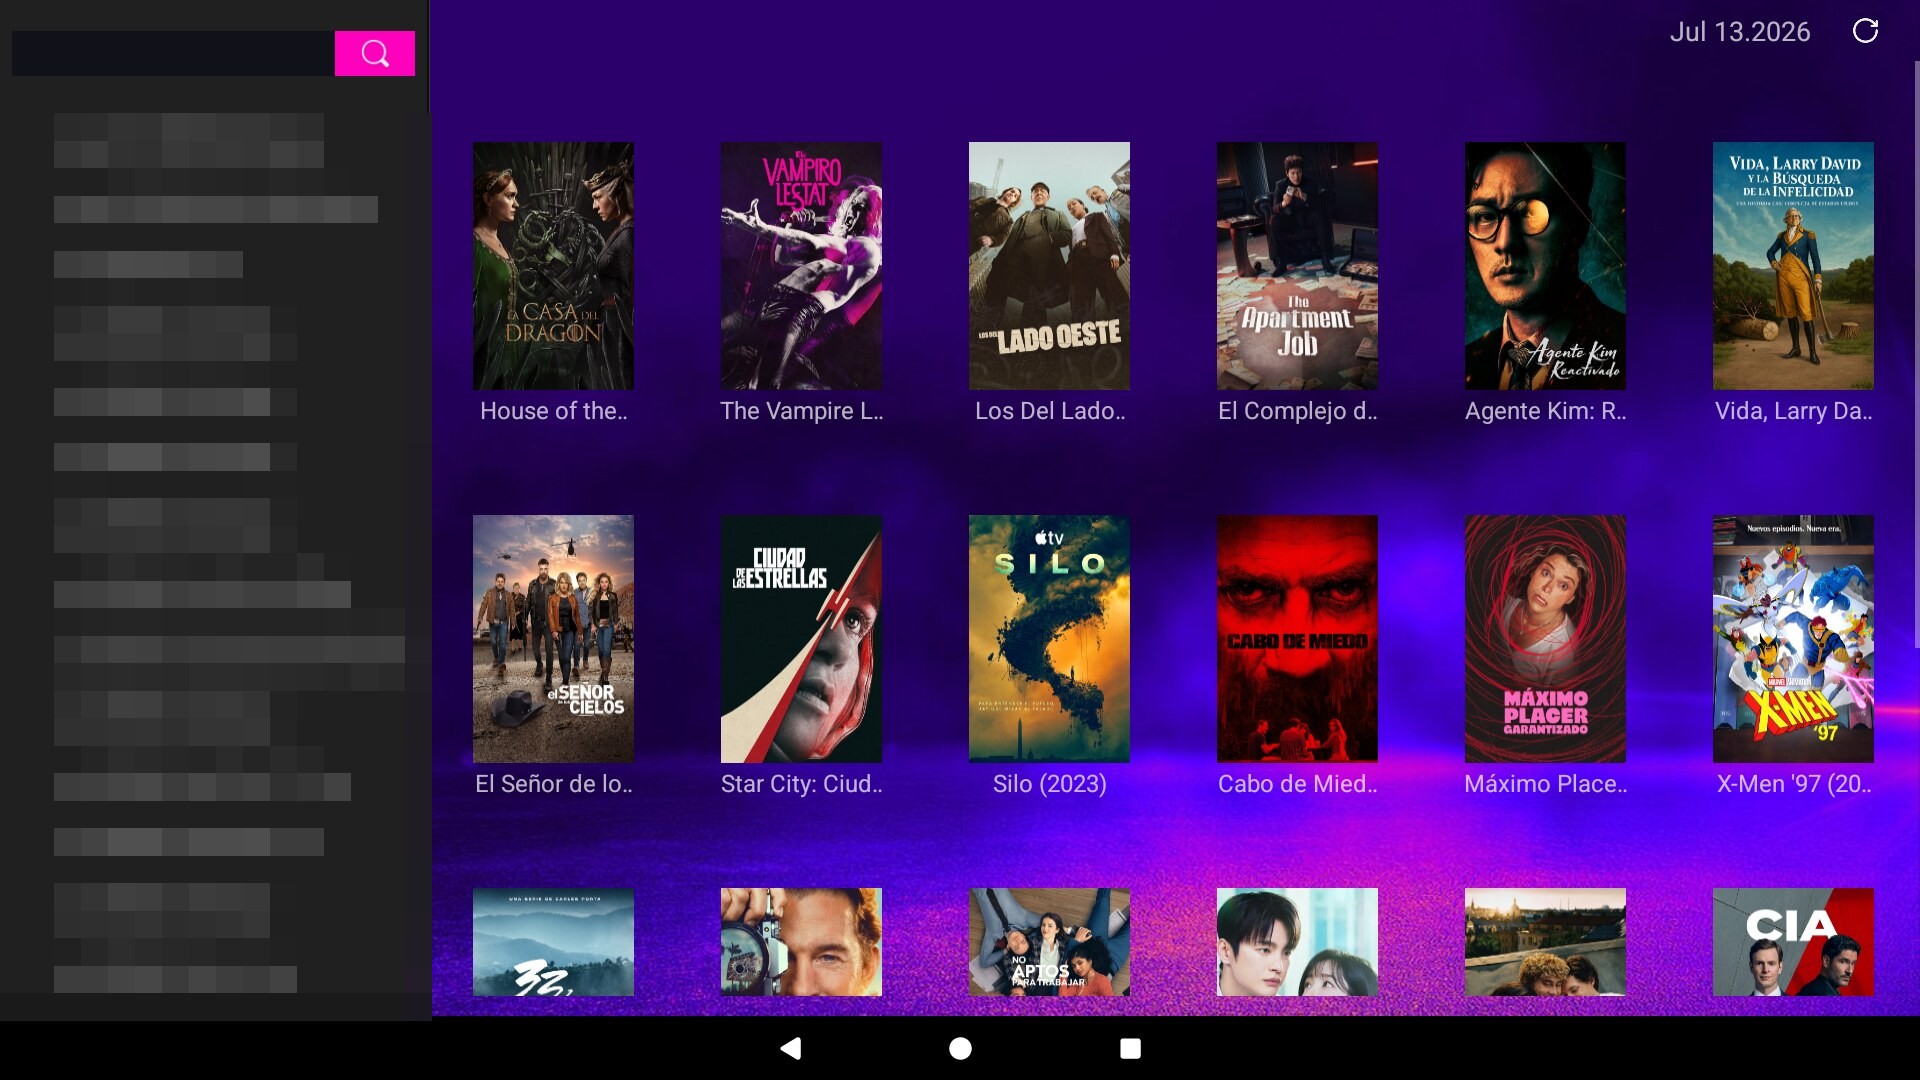This screenshot has width=1920, height=1080.
Task: Open the X-Men '97 poster
Action: click(1793, 639)
